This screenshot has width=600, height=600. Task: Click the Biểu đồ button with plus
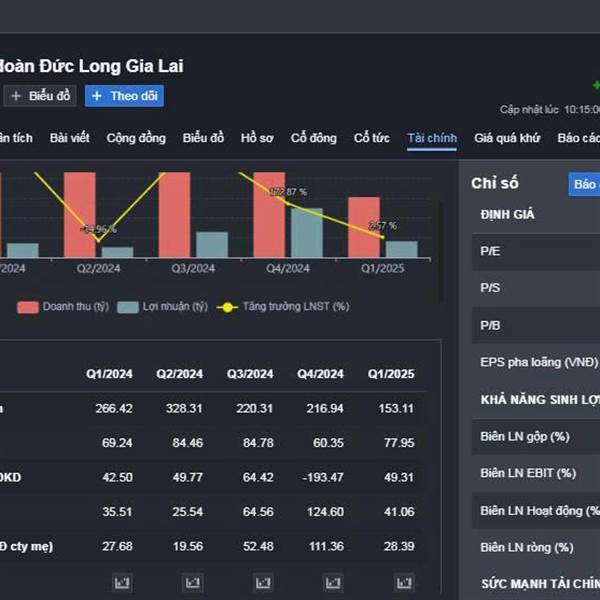[40, 96]
